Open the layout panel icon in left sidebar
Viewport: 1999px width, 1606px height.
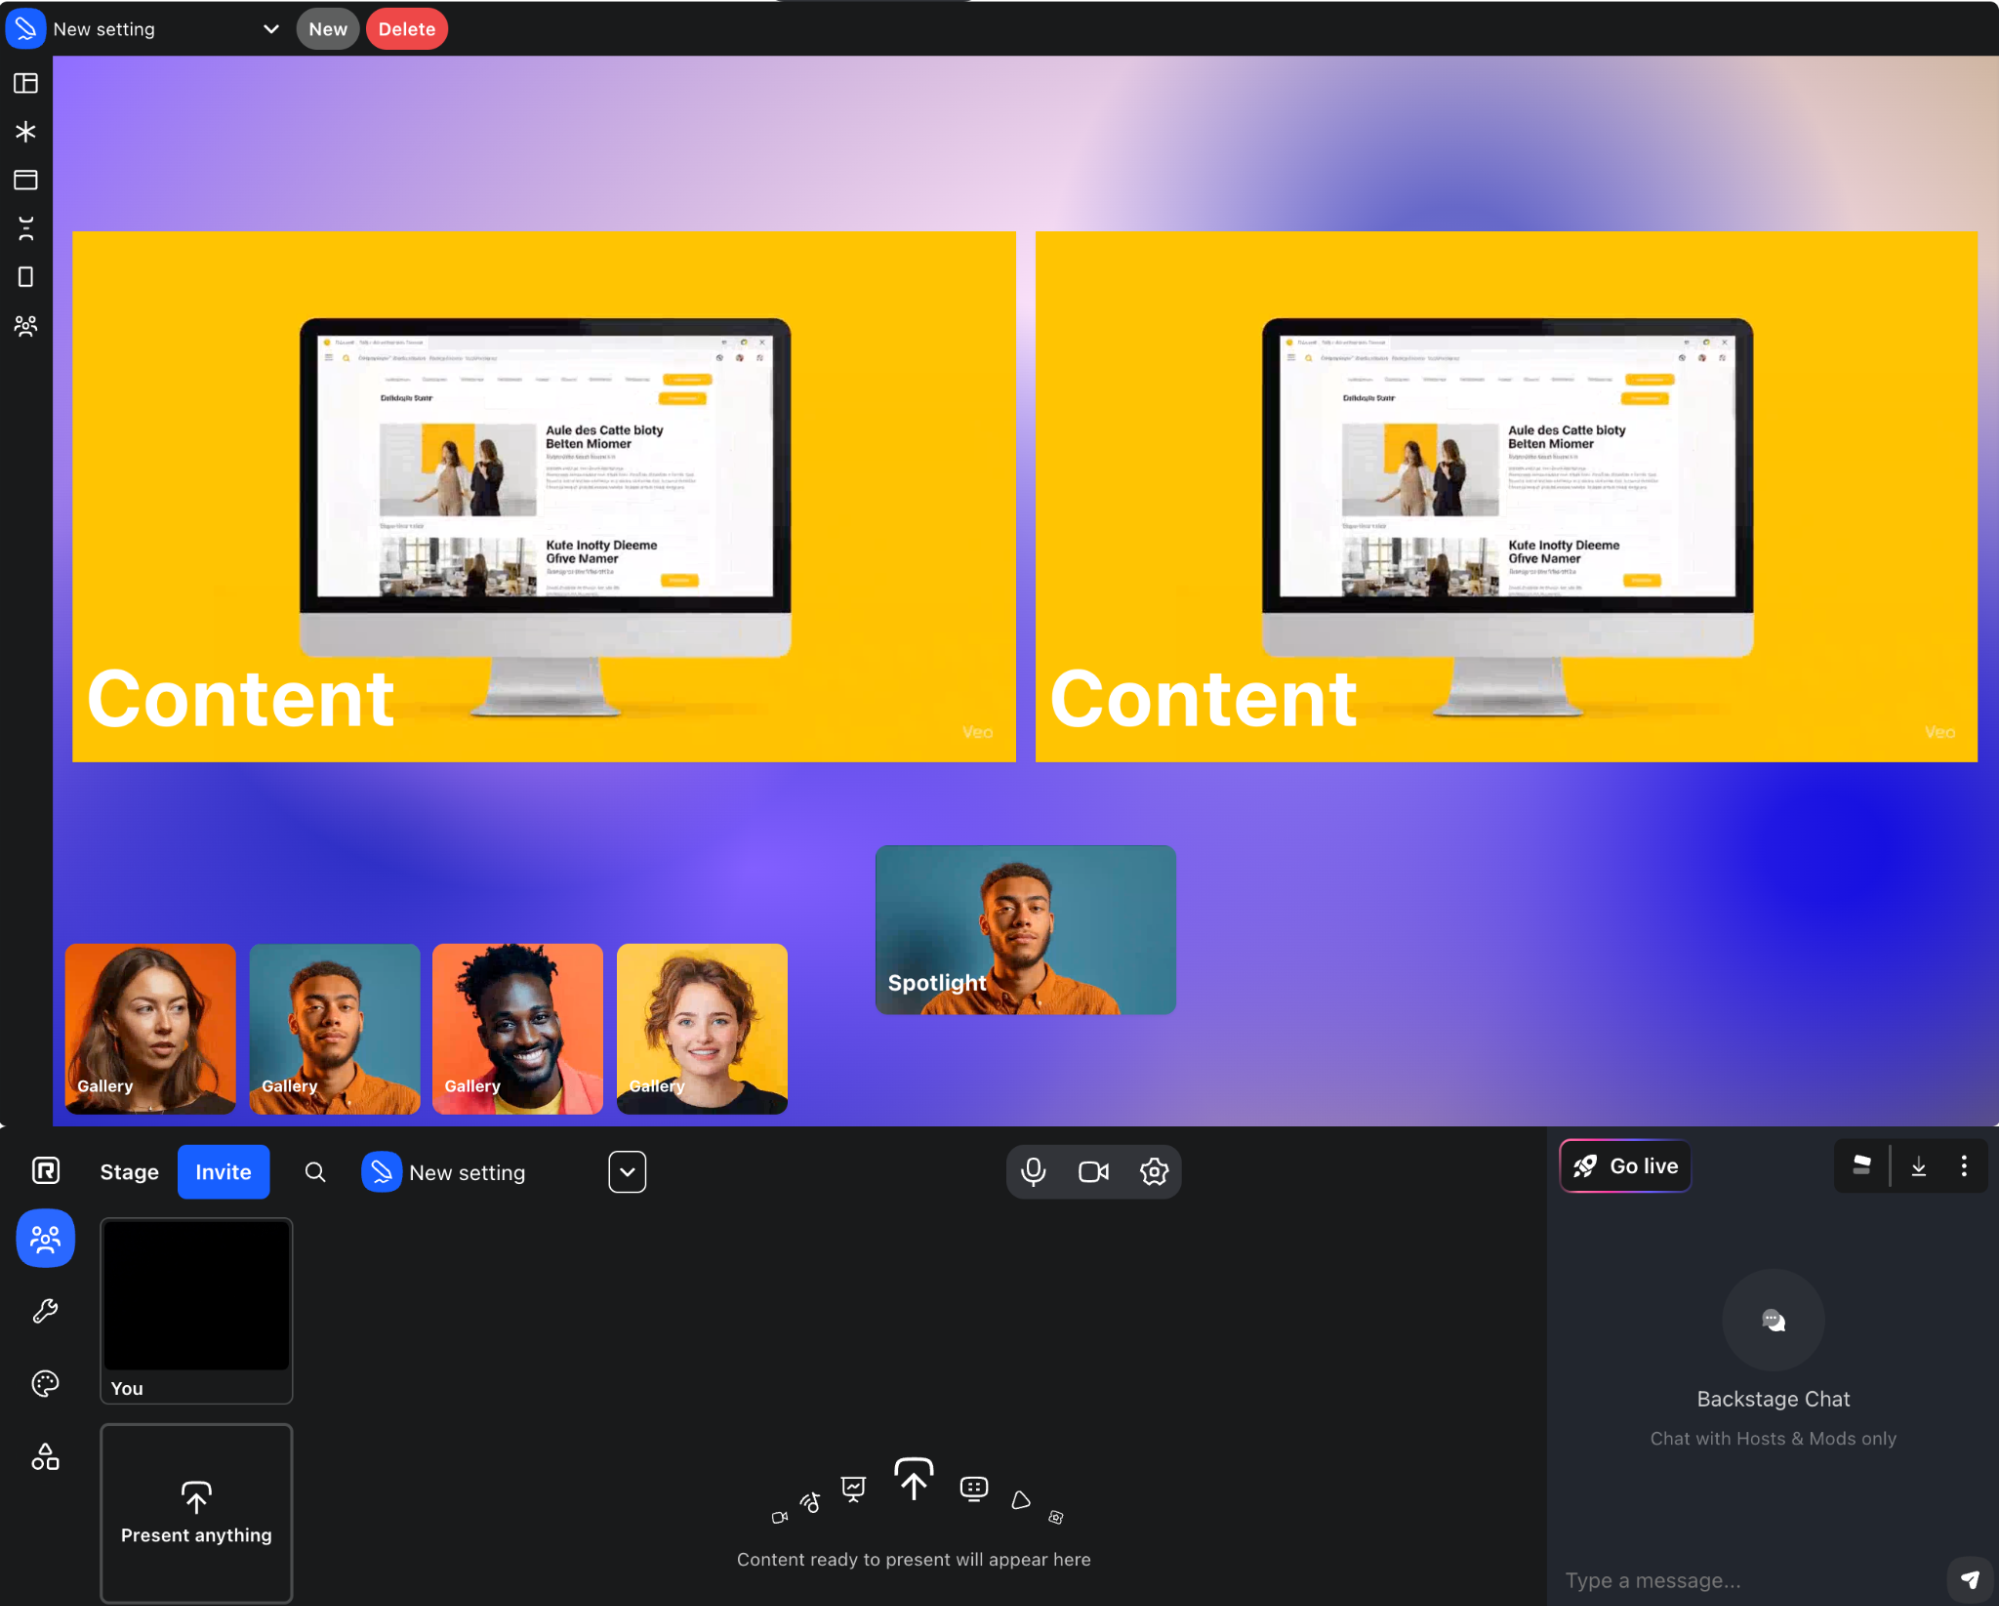coord(26,83)
